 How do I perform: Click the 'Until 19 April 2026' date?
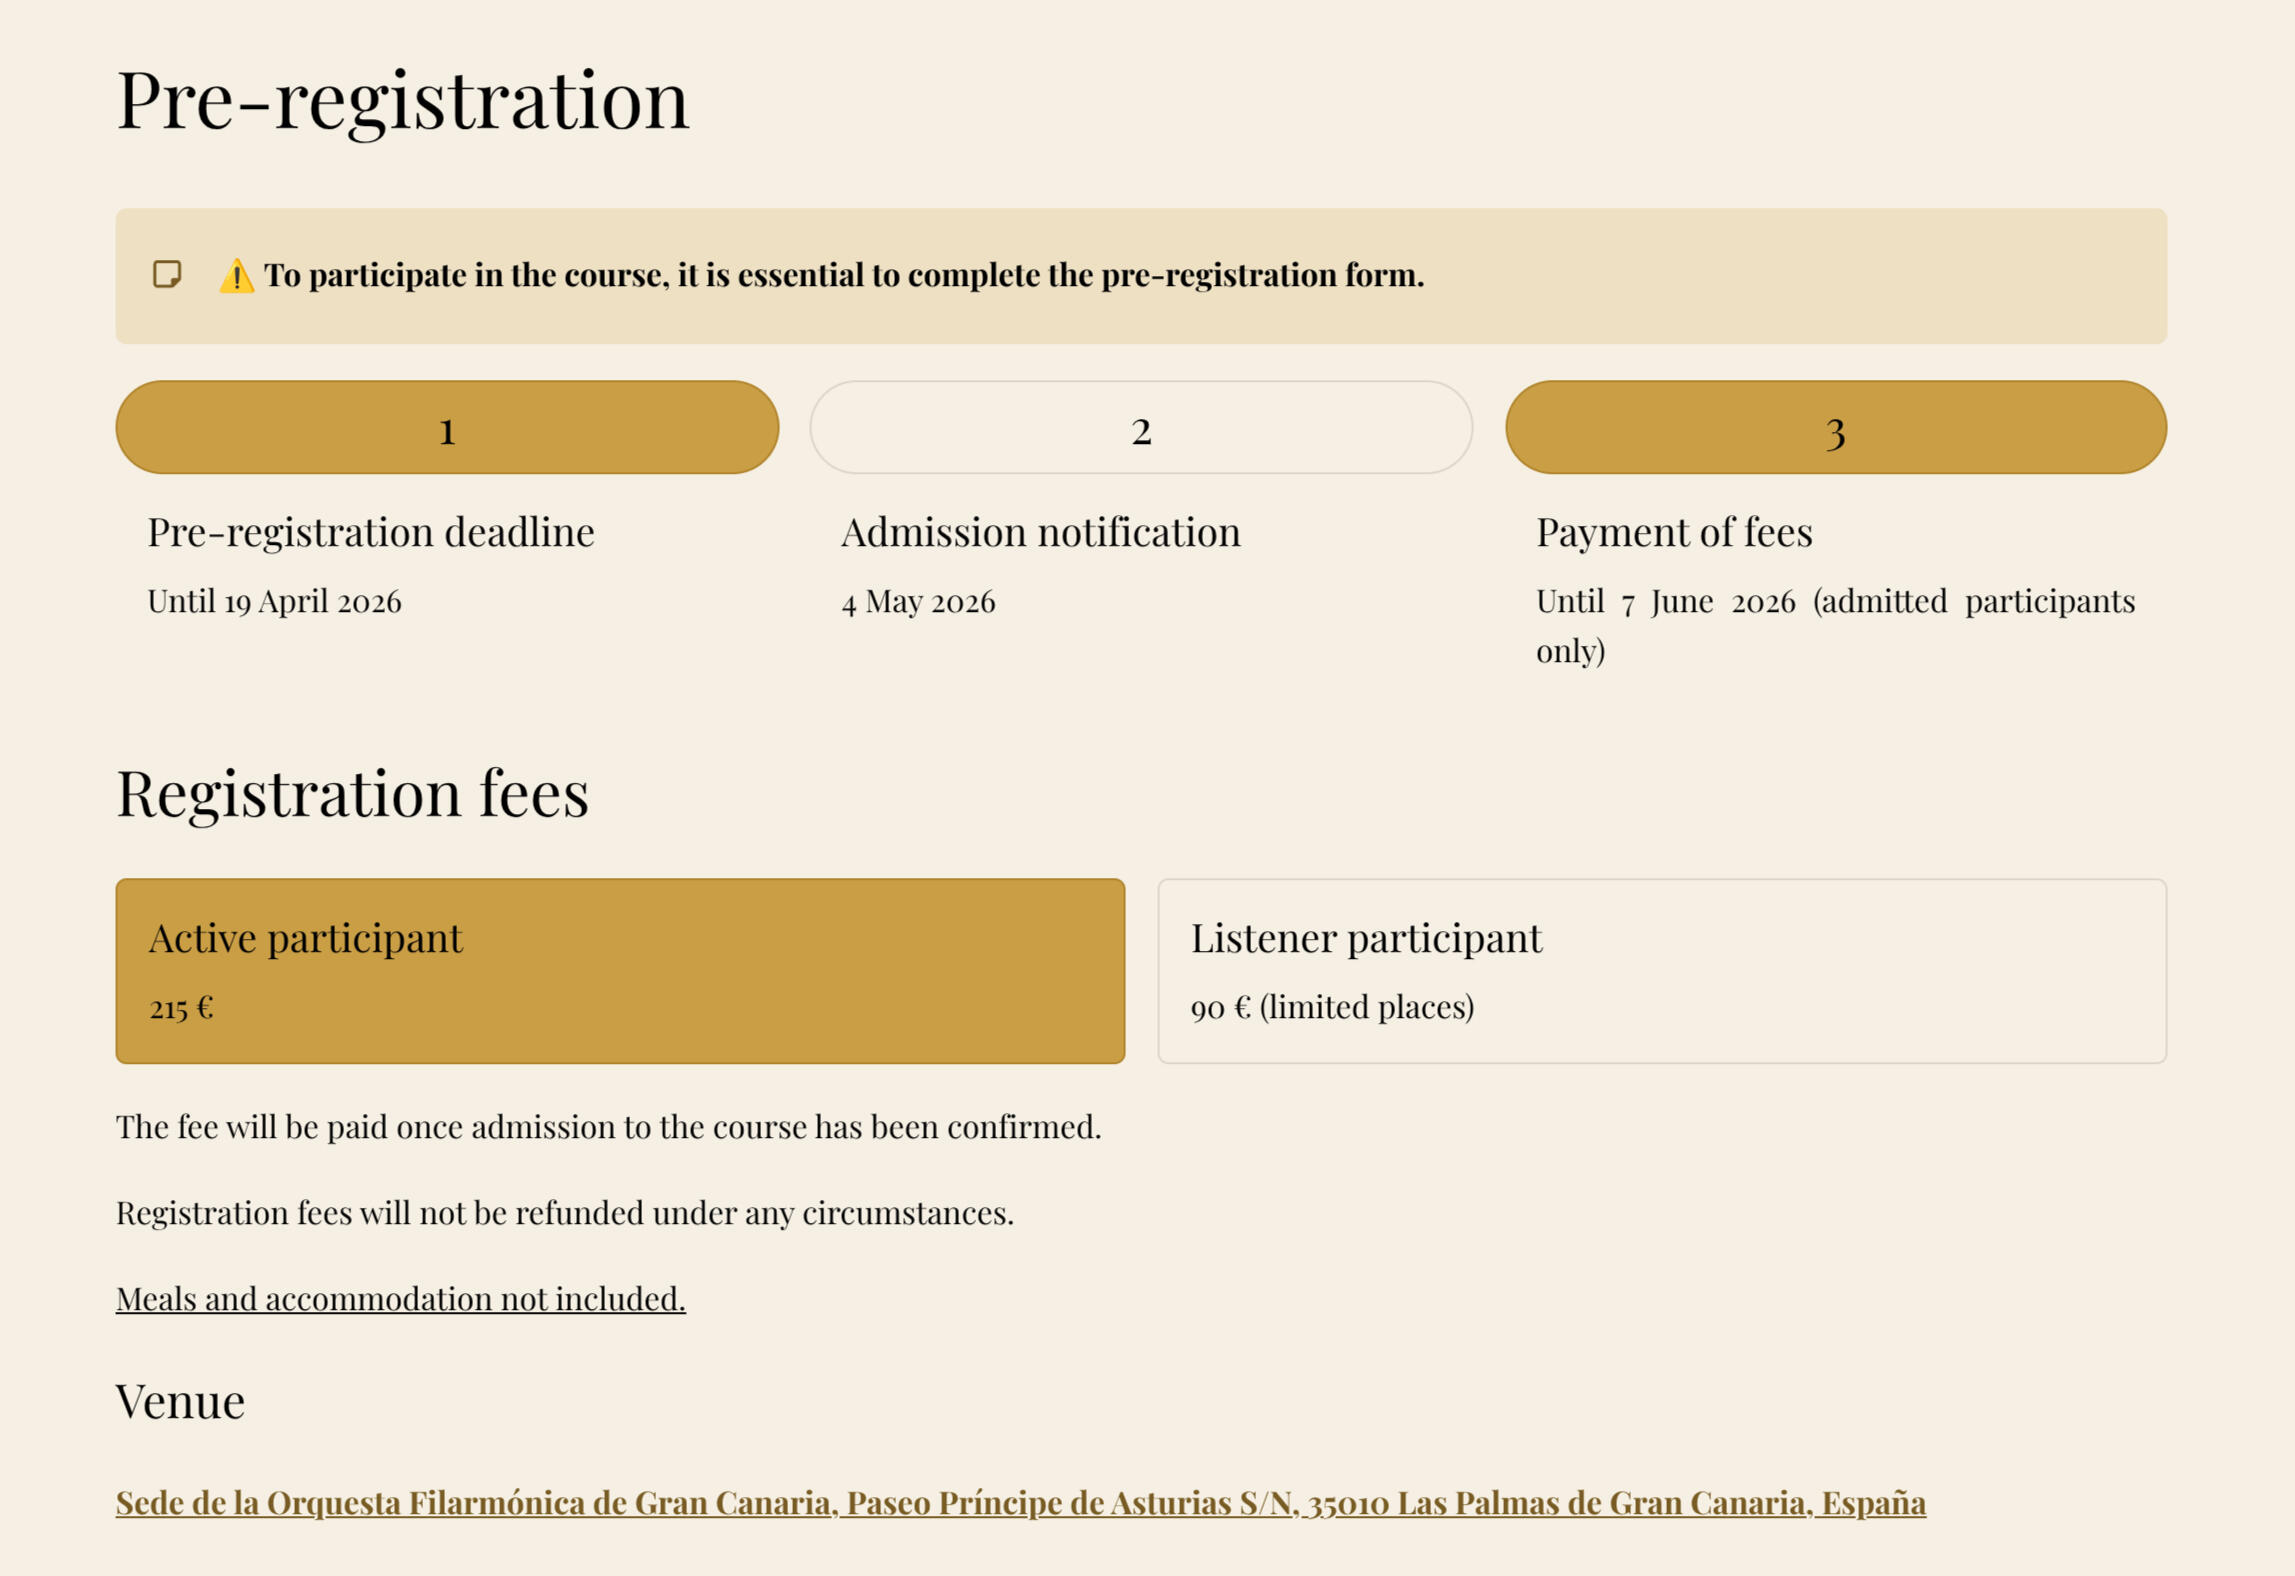[x=274, y=602]
